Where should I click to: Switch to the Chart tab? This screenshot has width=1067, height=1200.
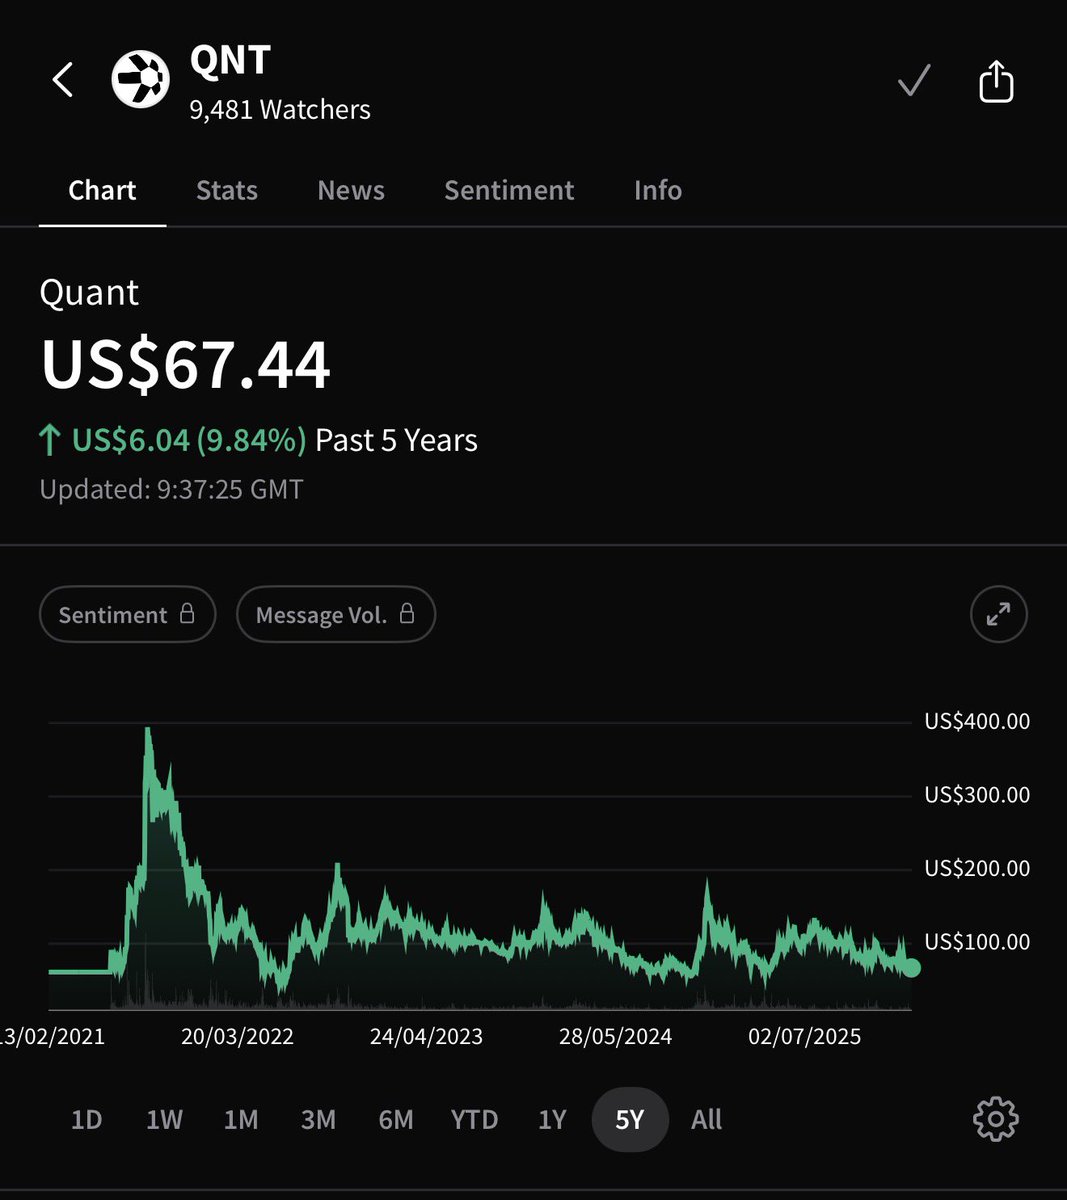click(102, 190)
